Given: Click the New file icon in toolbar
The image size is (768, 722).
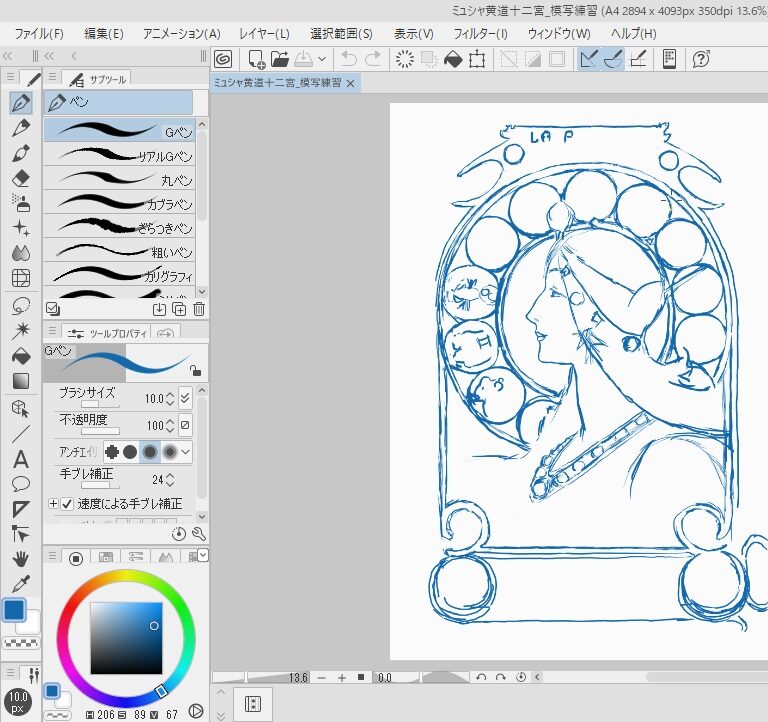Looking at the screenshot, I should coord(256,59).
